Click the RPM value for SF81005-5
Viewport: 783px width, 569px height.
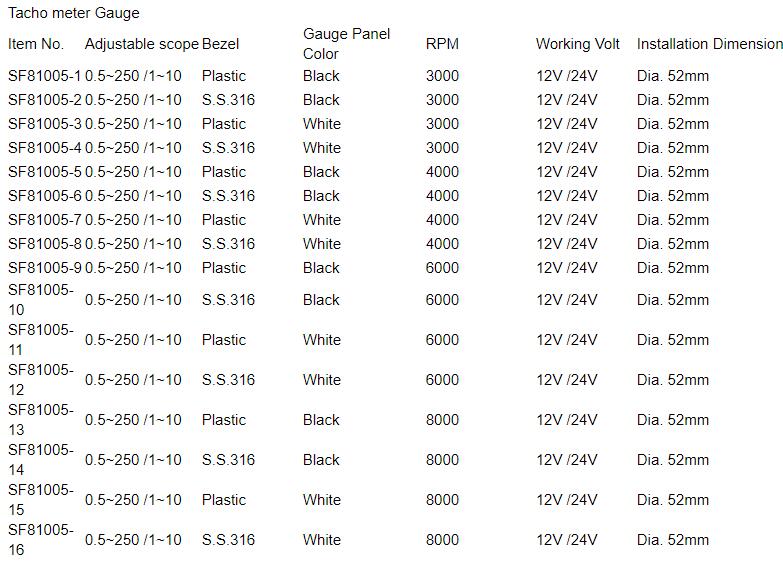tap(442, 172)
